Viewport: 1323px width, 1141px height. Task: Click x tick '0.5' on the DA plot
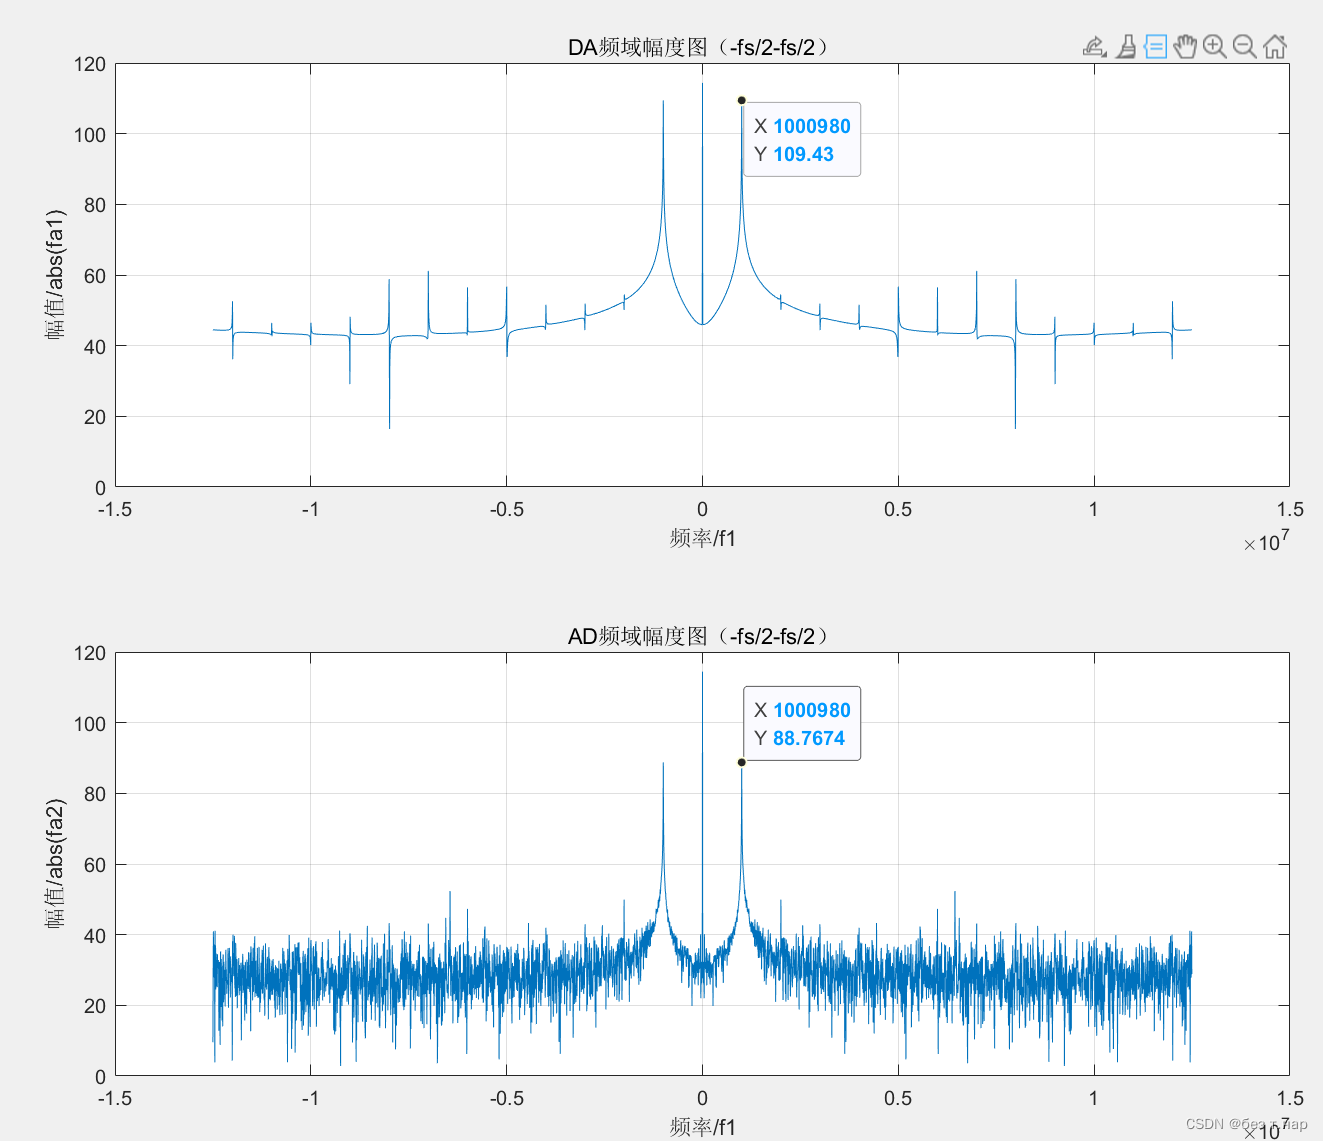[898, 509]
